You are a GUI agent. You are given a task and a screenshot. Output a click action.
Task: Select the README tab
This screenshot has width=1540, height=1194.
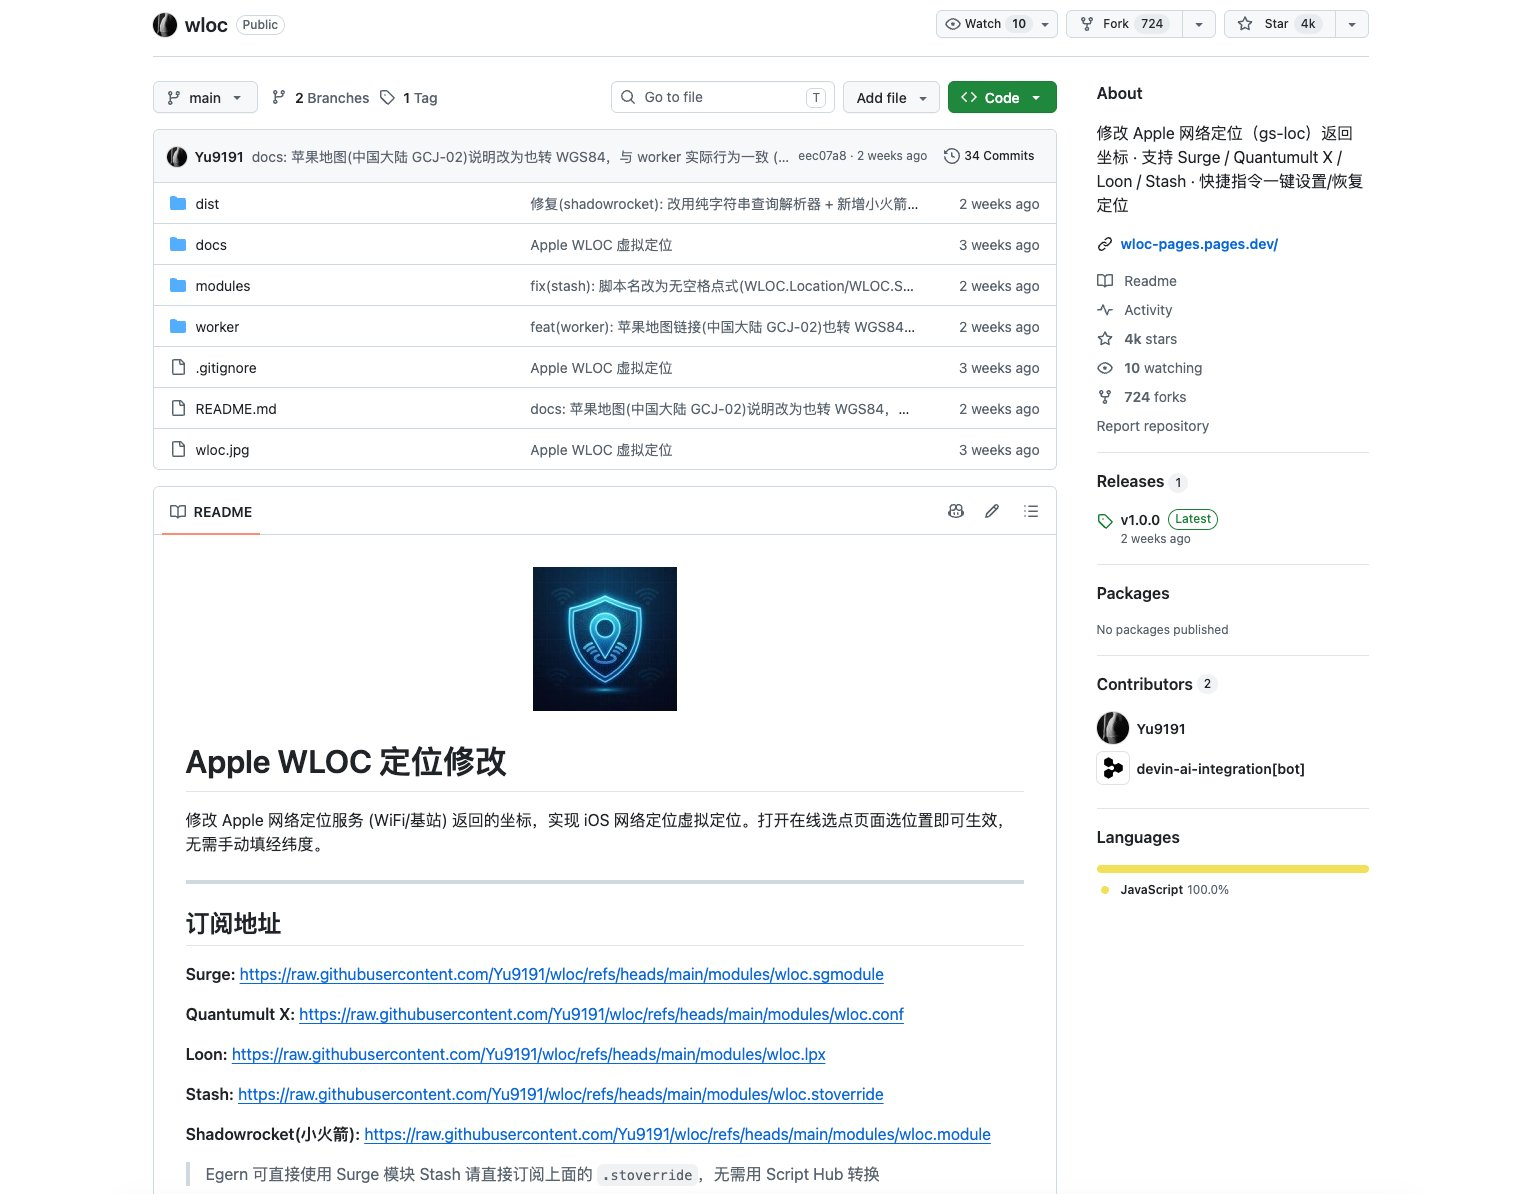pyautogui.click(x=211, y=512)
